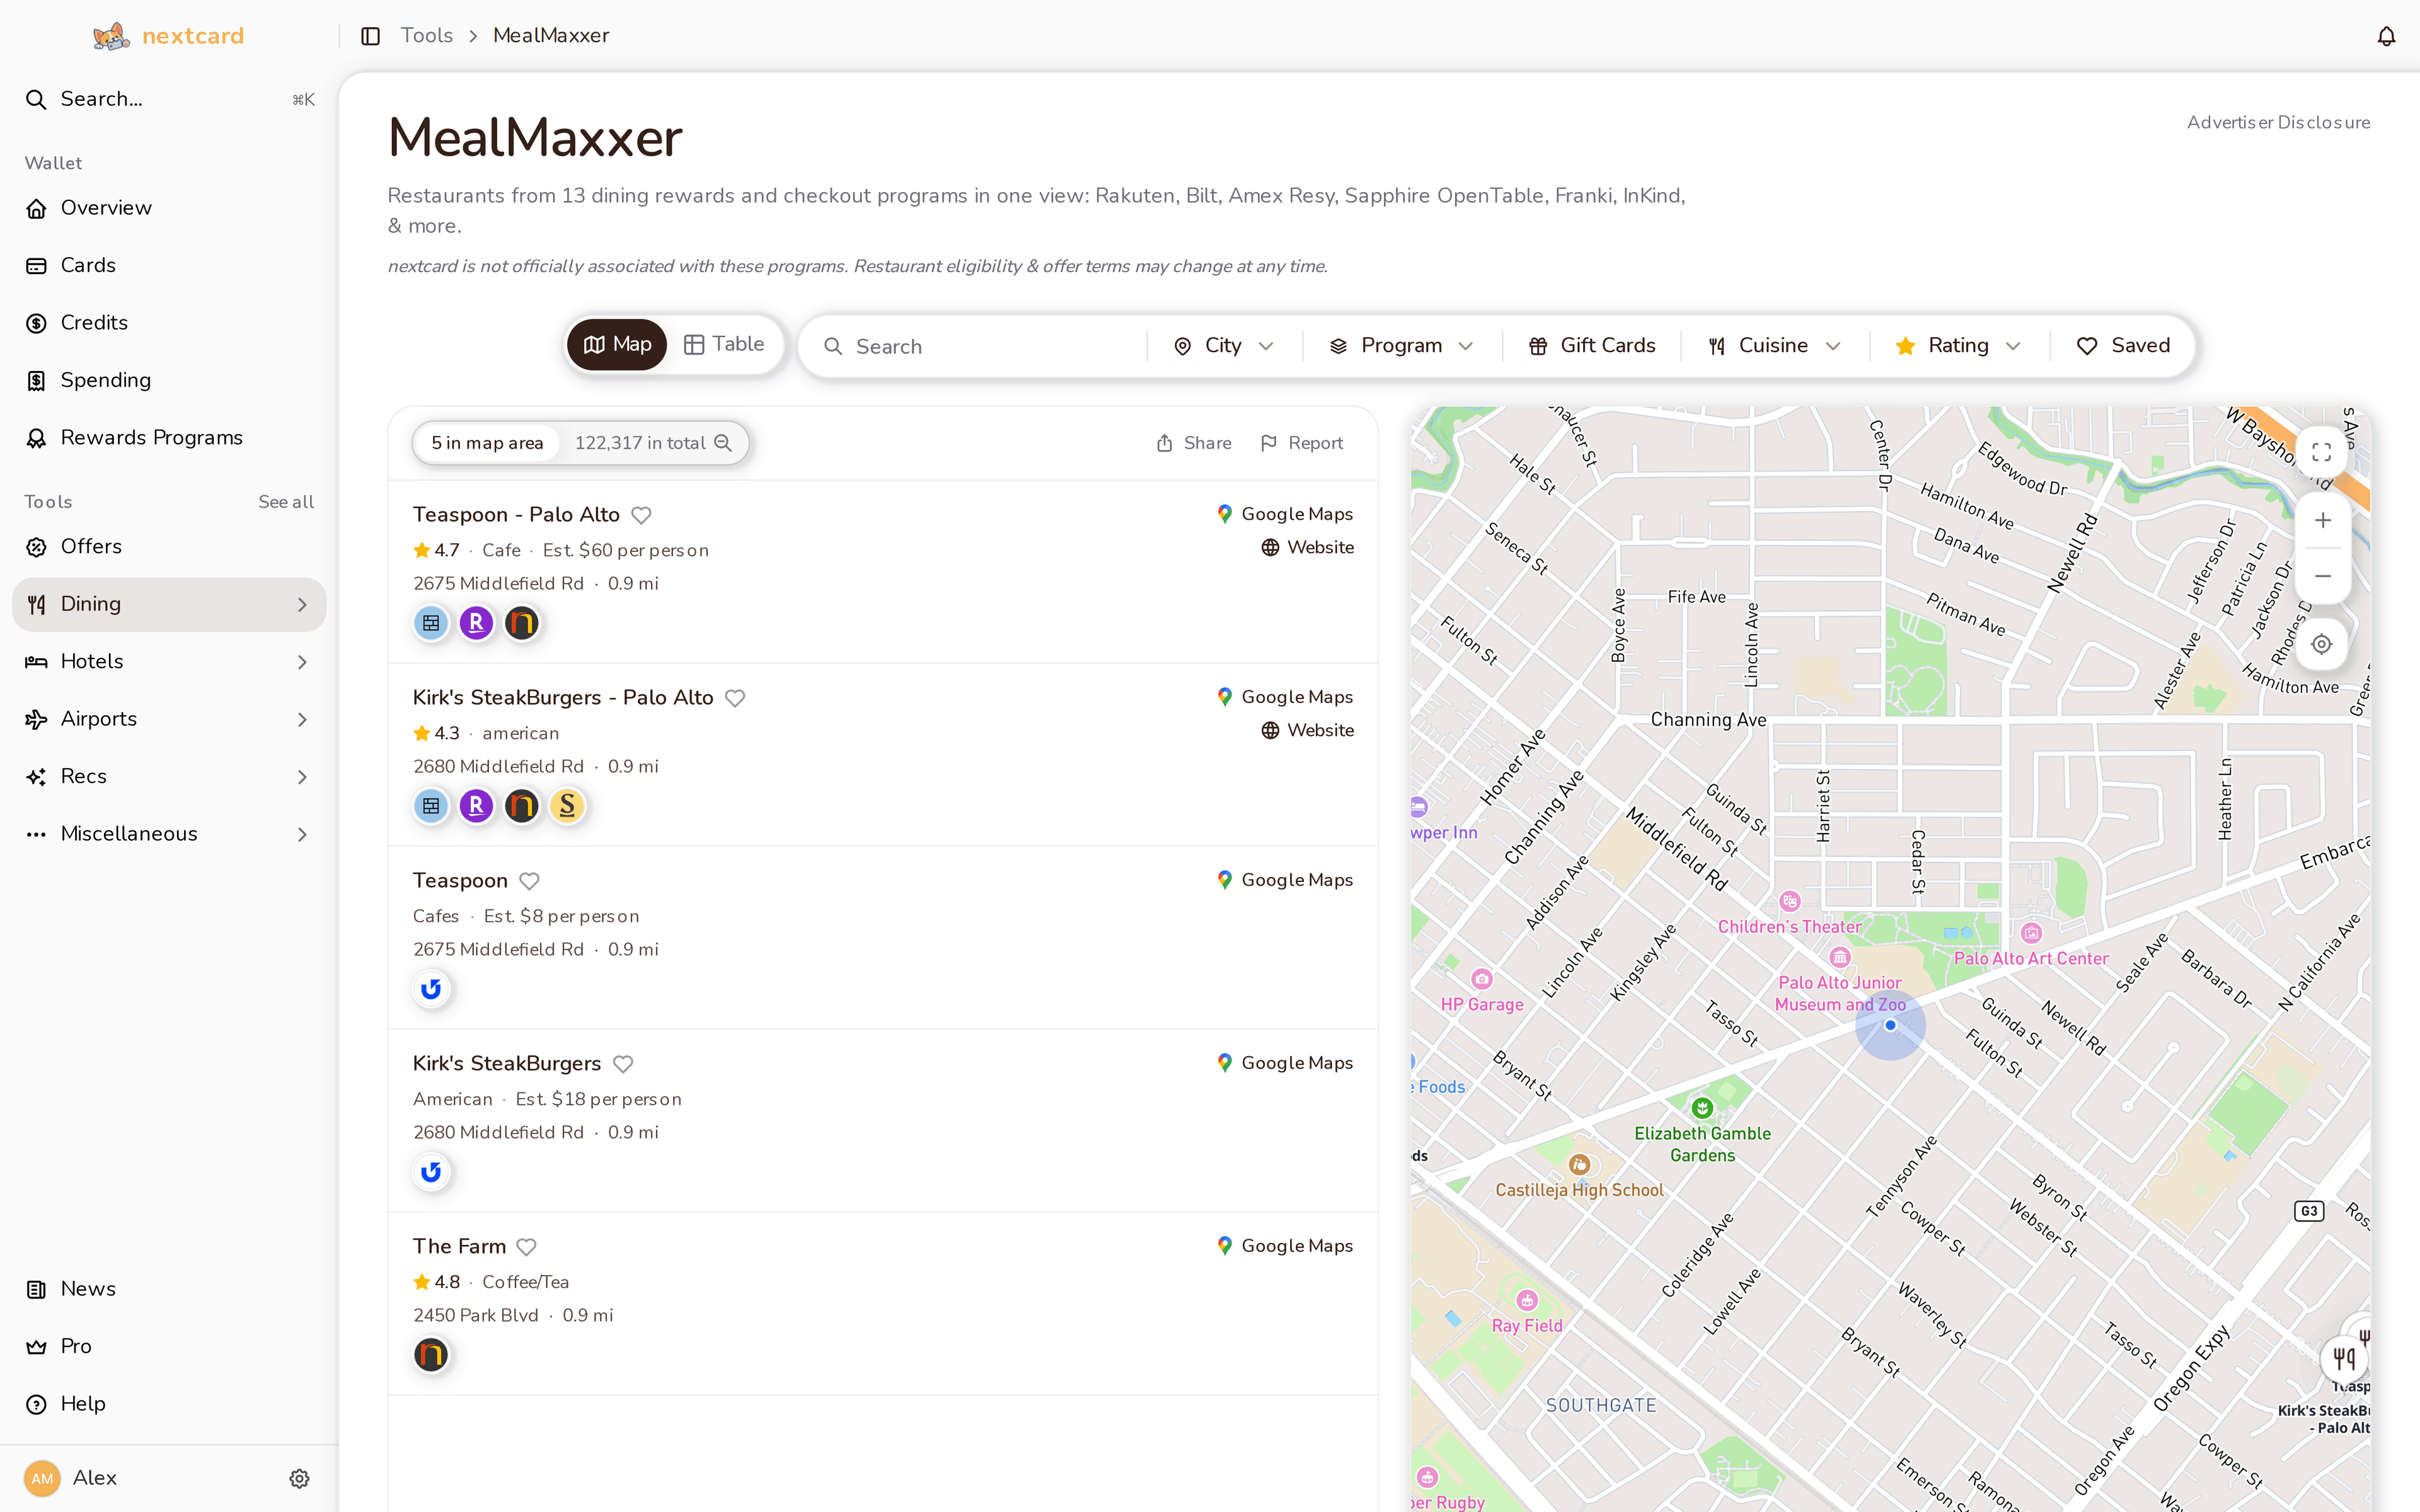Open Help in sidebar
This screenshot has width=2420, height=1512.
(x=169, y=1404)
